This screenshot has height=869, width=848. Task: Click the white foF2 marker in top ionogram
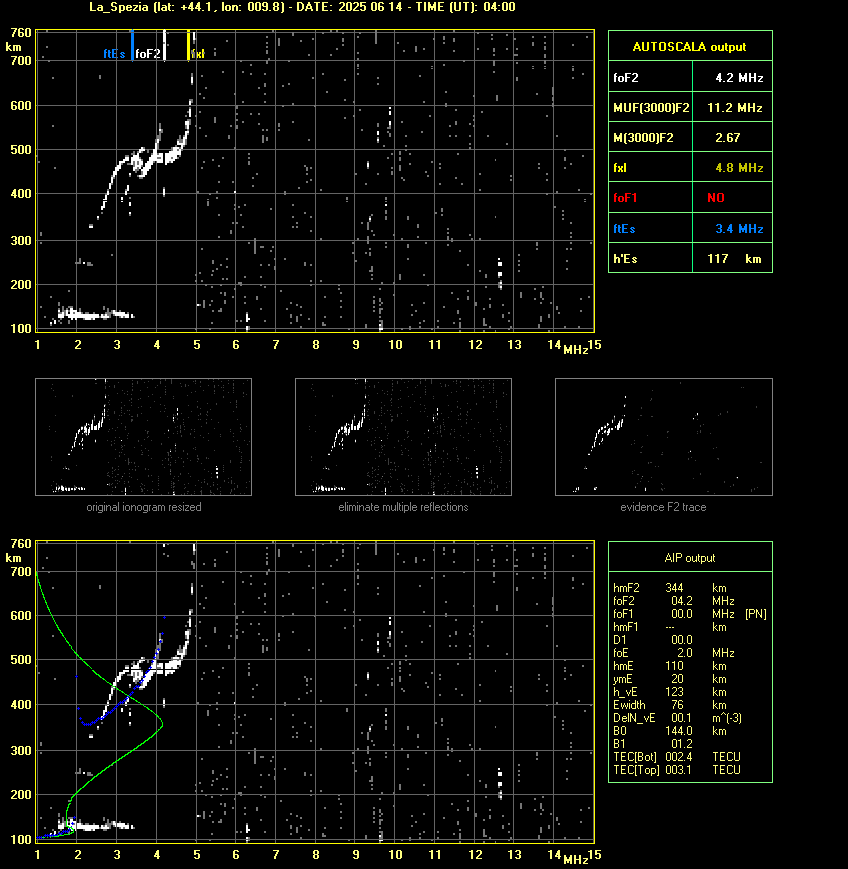coord(165,45)
